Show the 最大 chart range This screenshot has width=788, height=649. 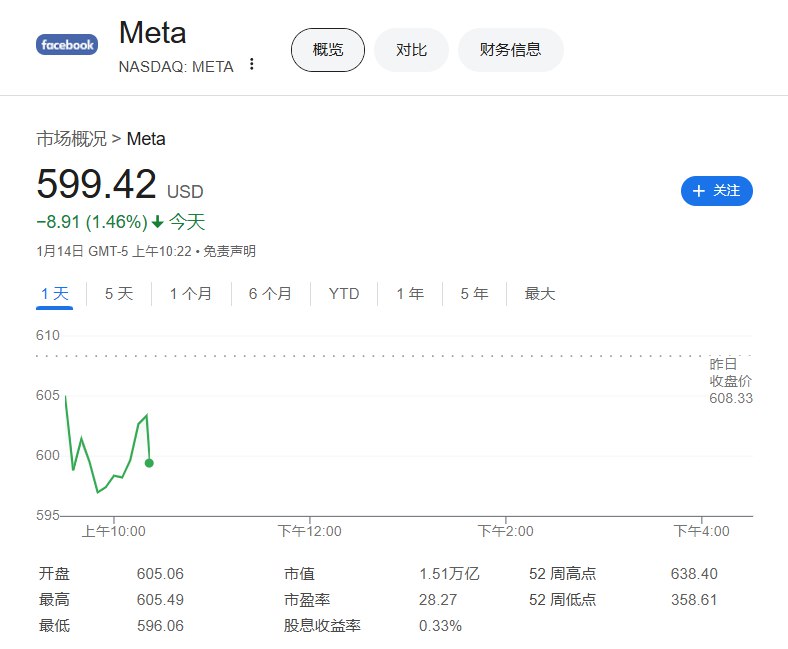pos(540,294)
